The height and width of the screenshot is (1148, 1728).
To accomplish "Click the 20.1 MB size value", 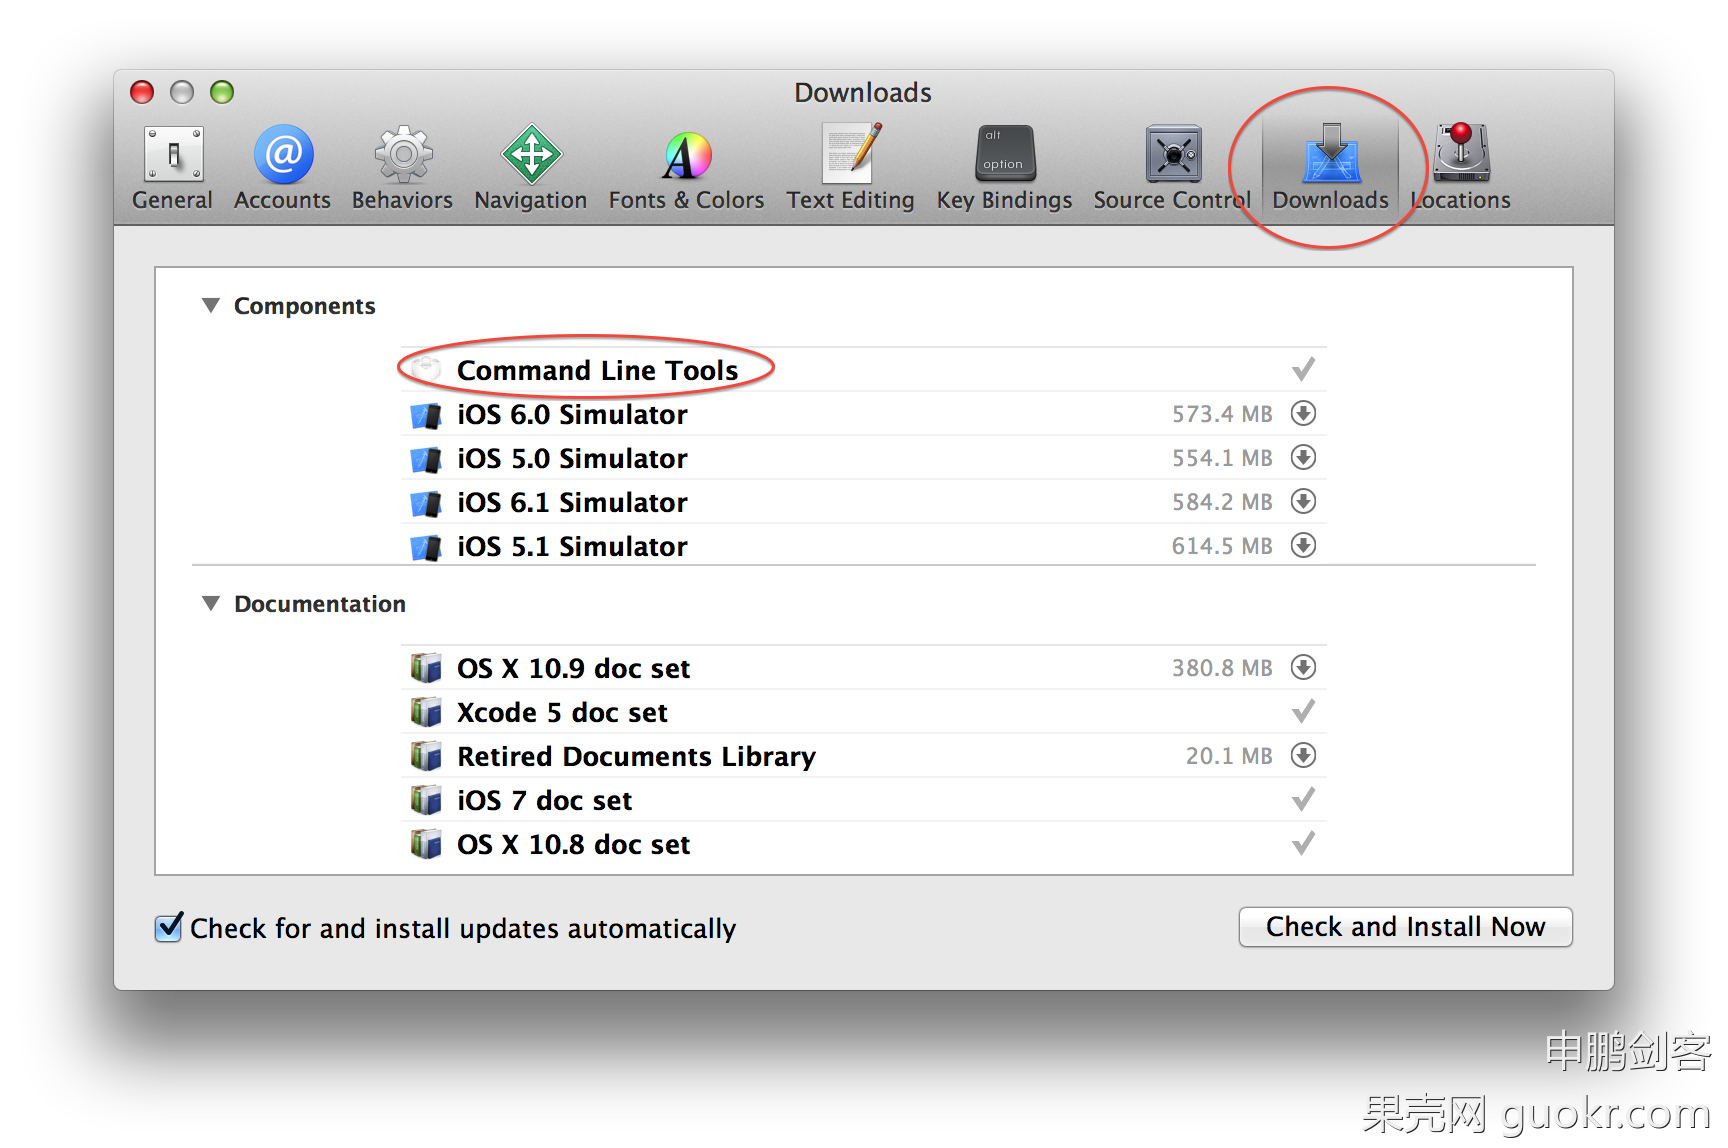I will click(x=1229, y=756).
